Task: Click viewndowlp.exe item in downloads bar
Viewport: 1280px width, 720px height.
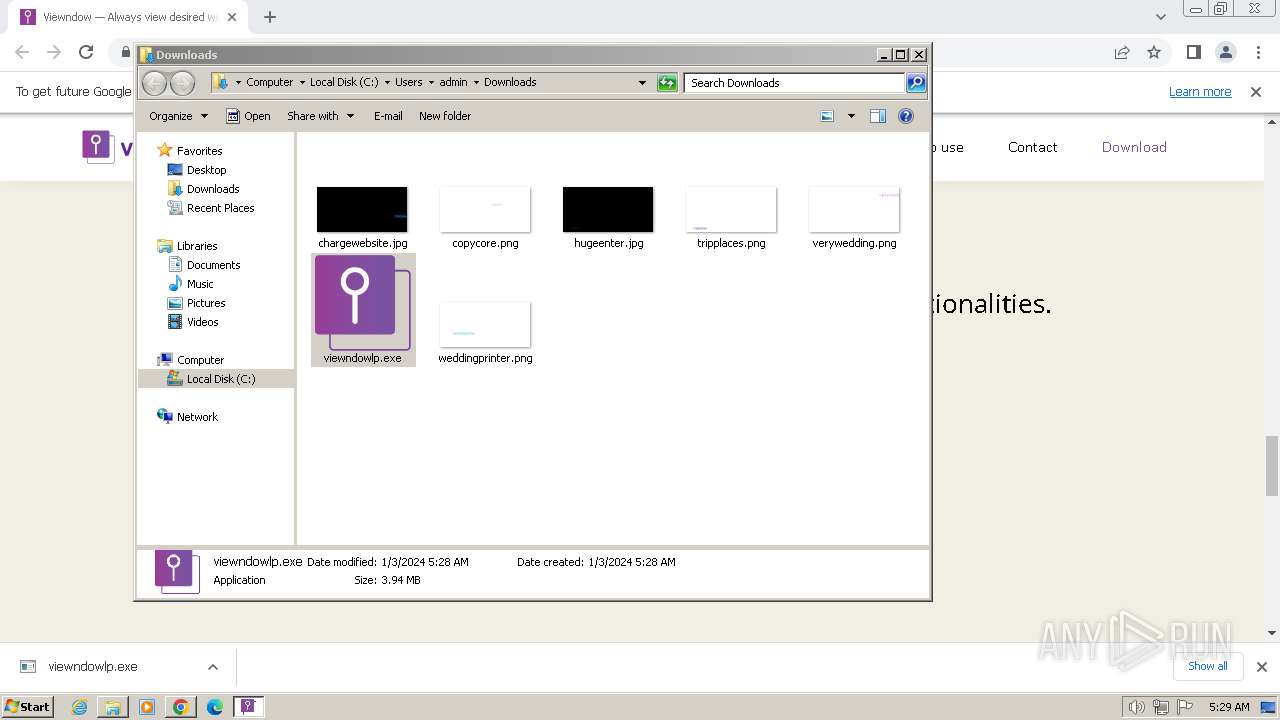Action: point(92,667)
